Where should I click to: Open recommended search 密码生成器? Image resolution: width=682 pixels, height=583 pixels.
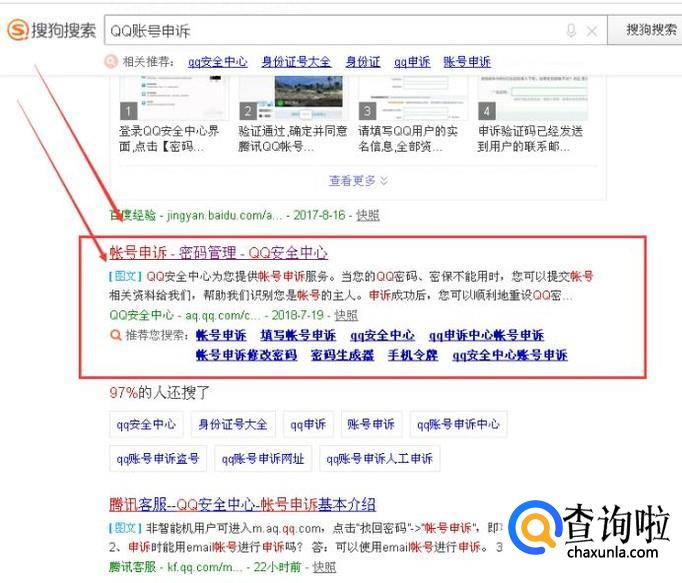[x=342, y=355]
